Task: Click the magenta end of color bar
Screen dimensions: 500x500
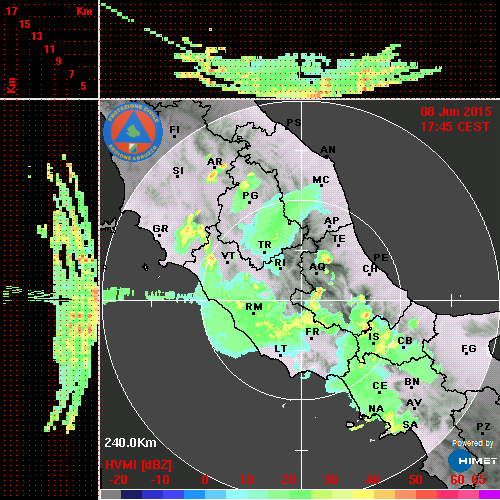Action: [x=489, y=494]
